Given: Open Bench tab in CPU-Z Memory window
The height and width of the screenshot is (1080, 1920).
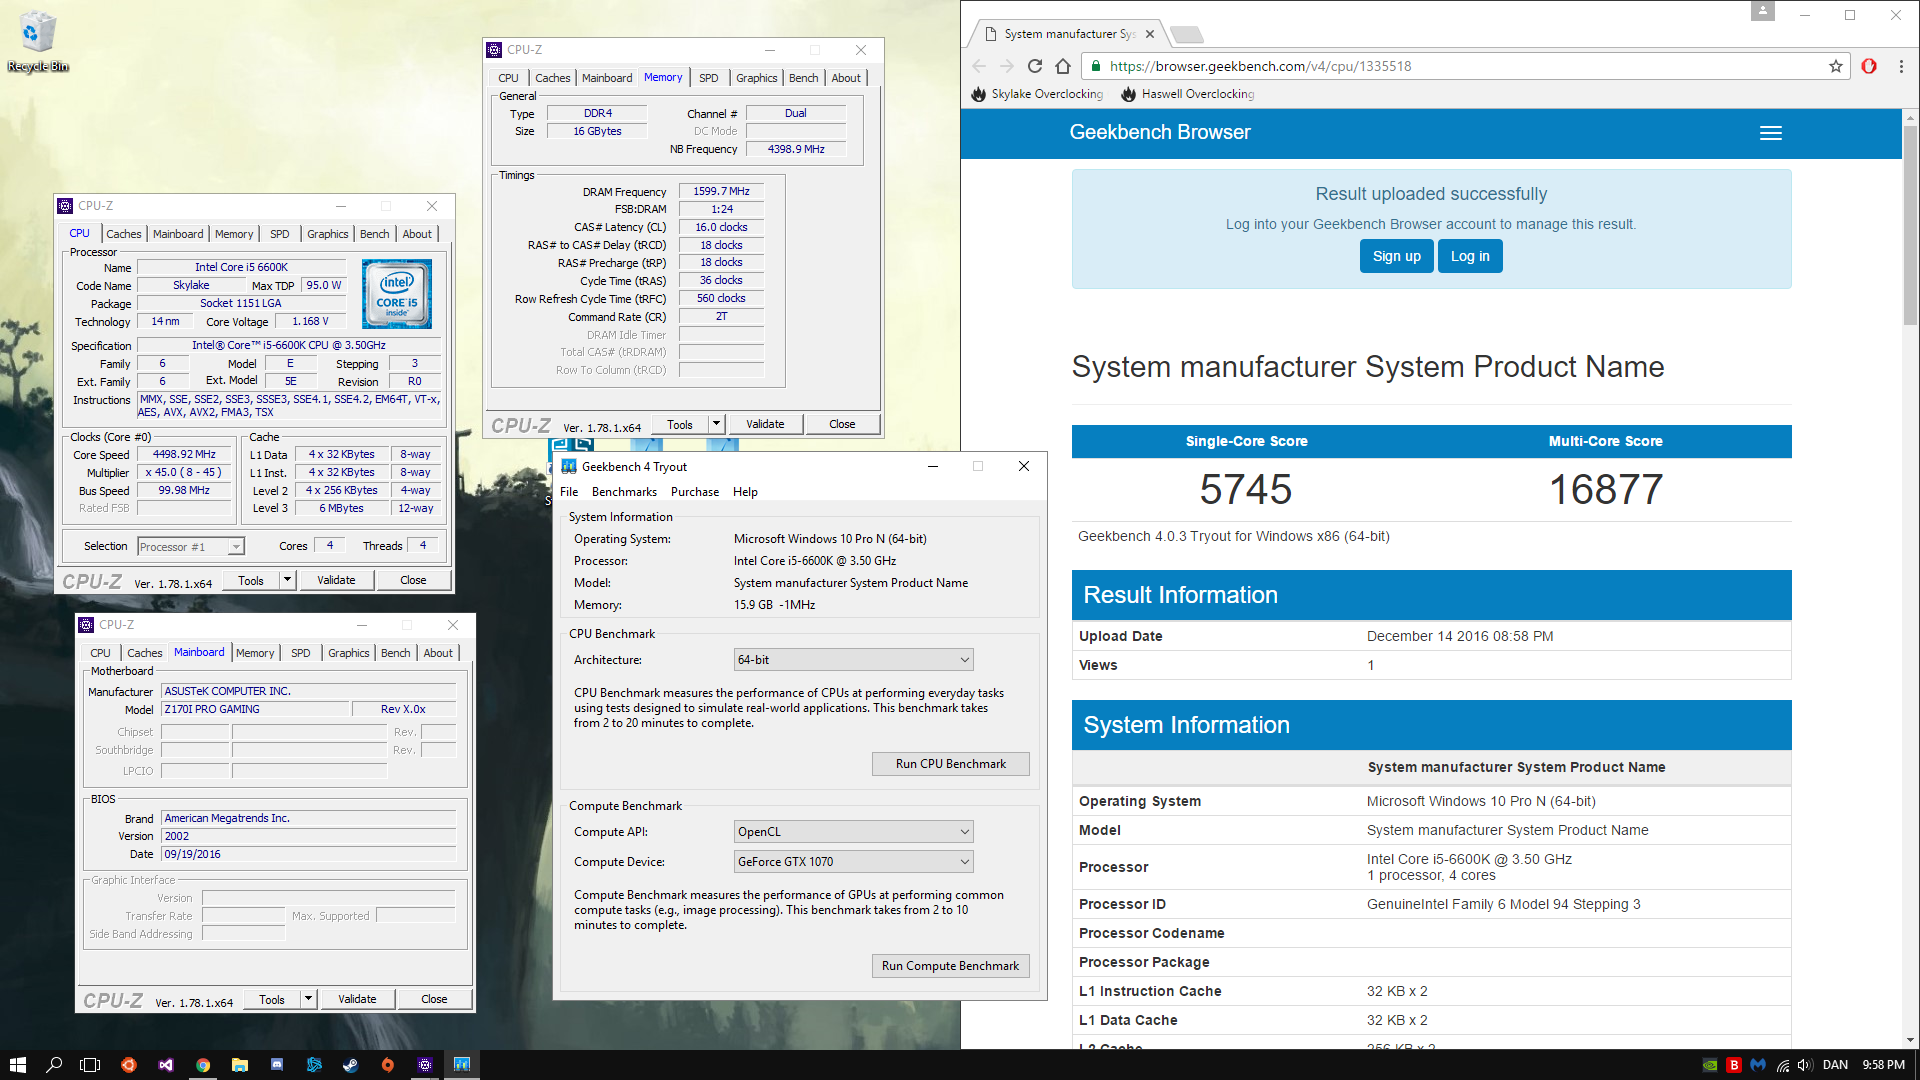Looking at the screenshot, I should [x=803, y=78].
